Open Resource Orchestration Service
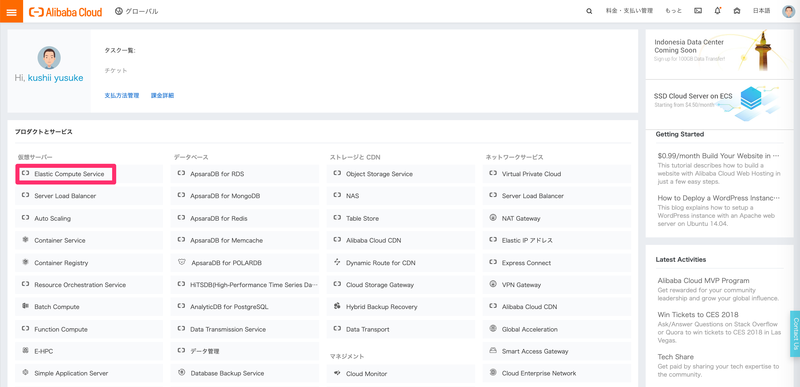 click(x=89, y=285)
